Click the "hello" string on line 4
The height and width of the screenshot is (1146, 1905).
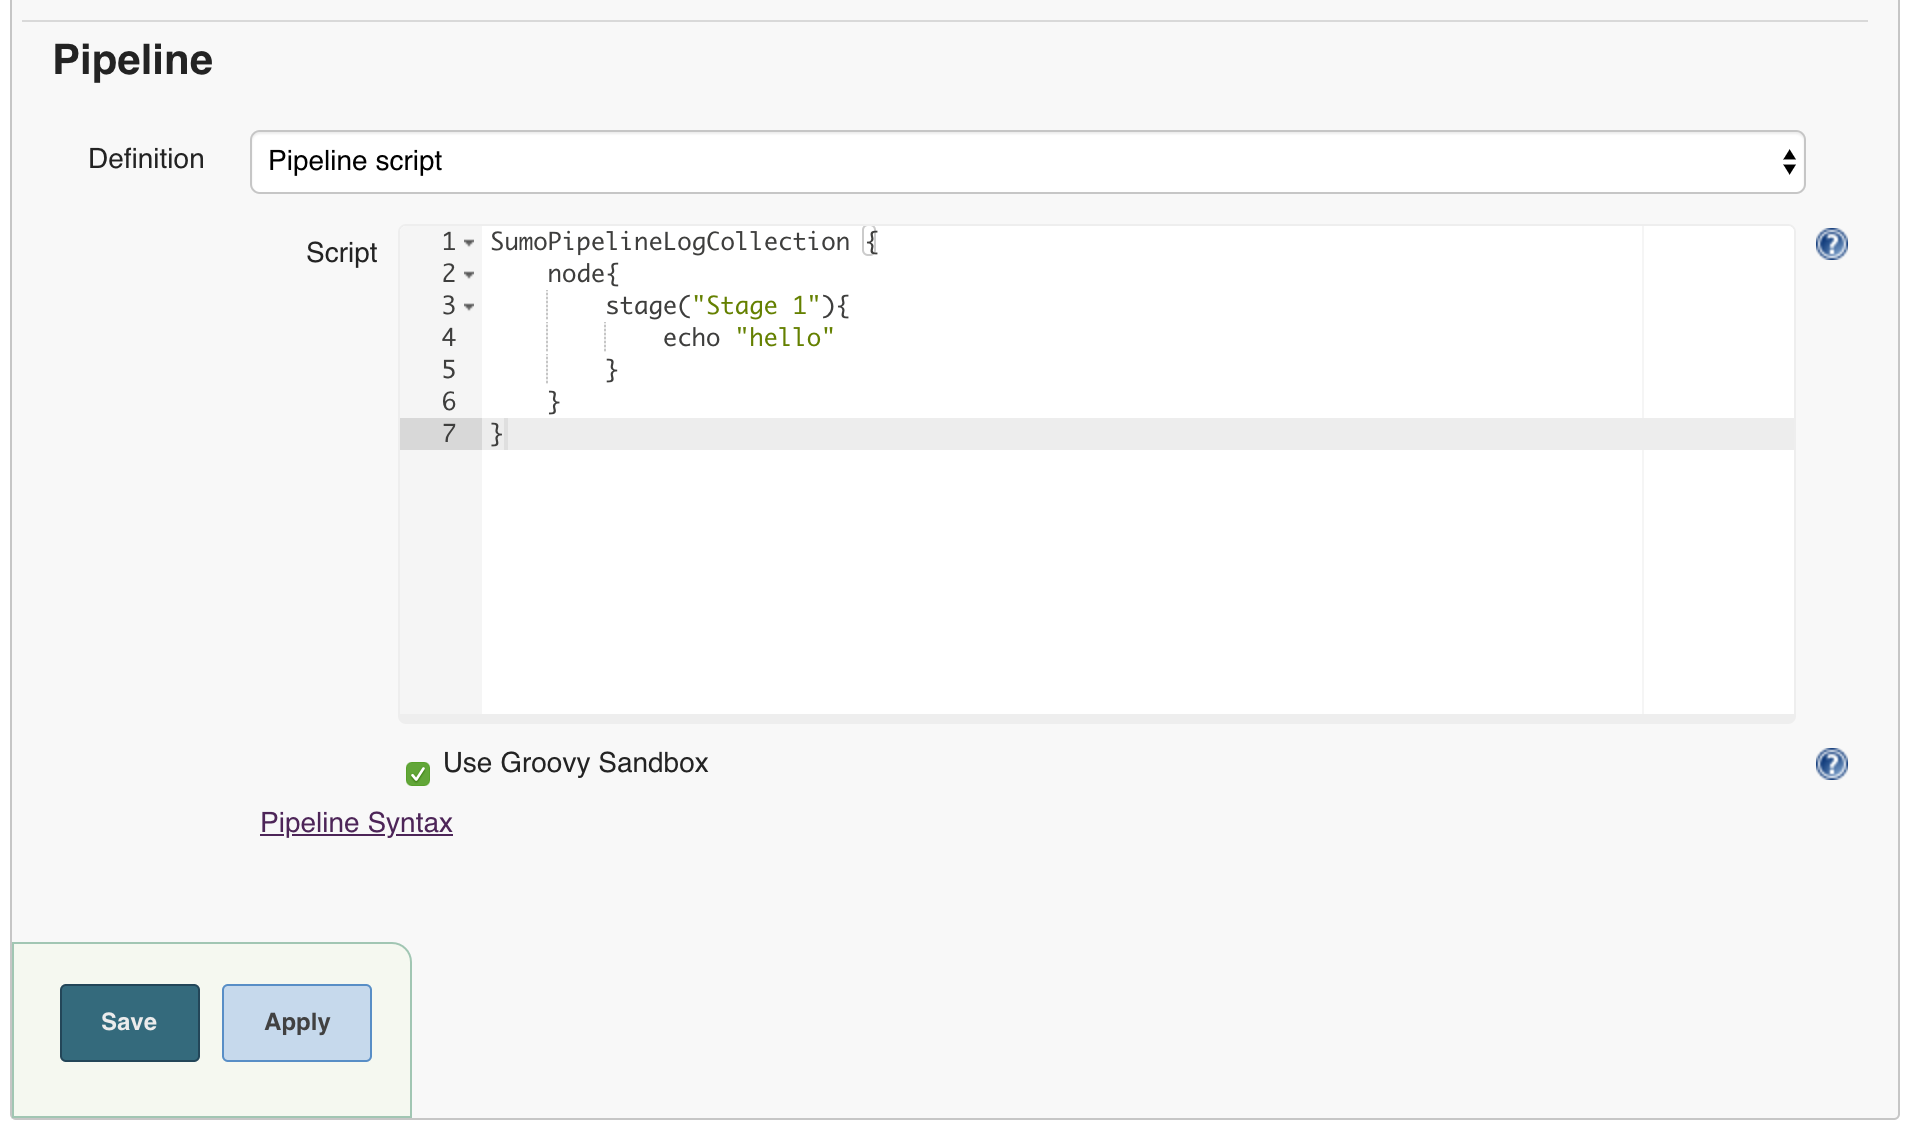point(785,338)
